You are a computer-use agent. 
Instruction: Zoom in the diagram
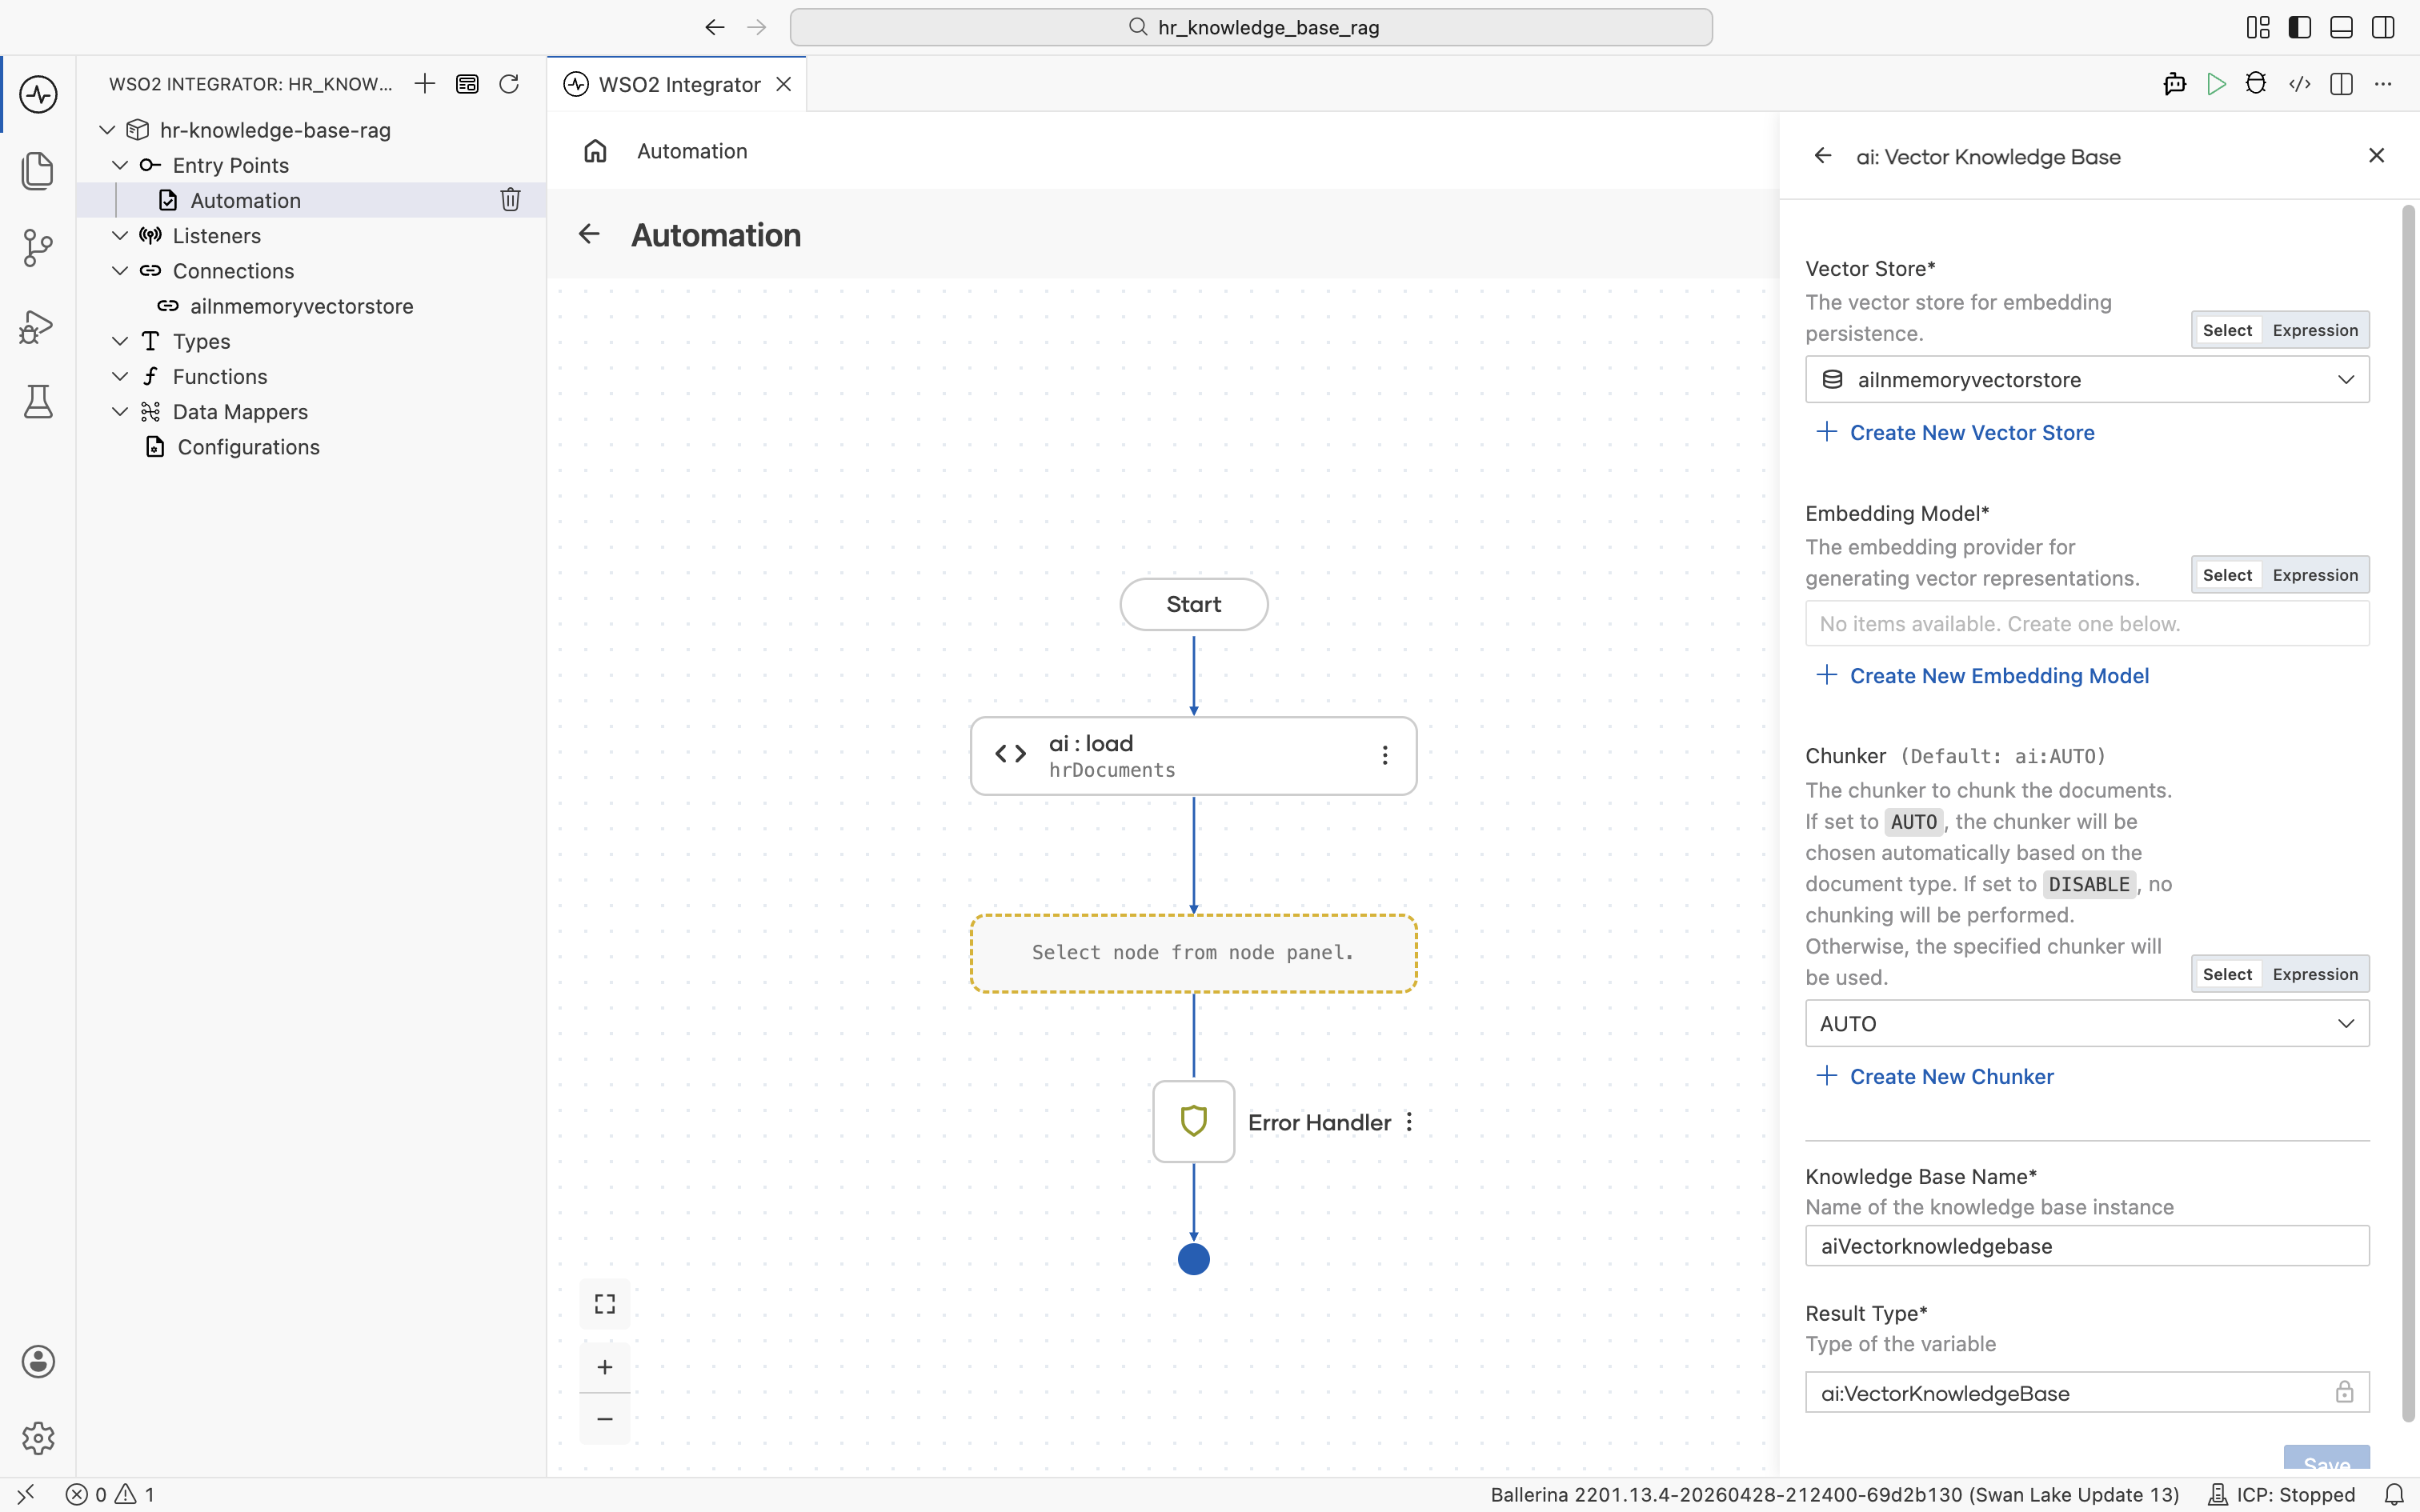605,1367
